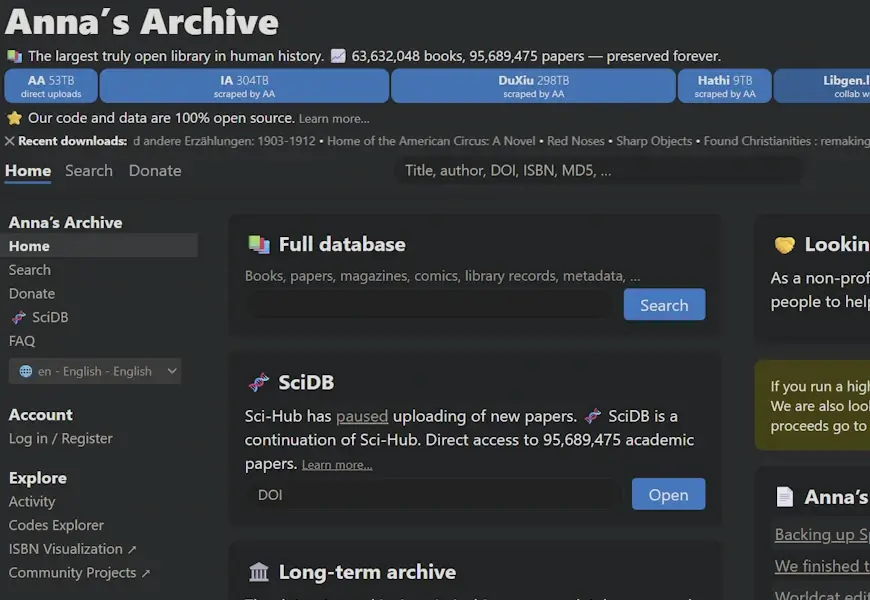
Task: Click the Long-term archive building icon
Action: [x=259, y=572]
